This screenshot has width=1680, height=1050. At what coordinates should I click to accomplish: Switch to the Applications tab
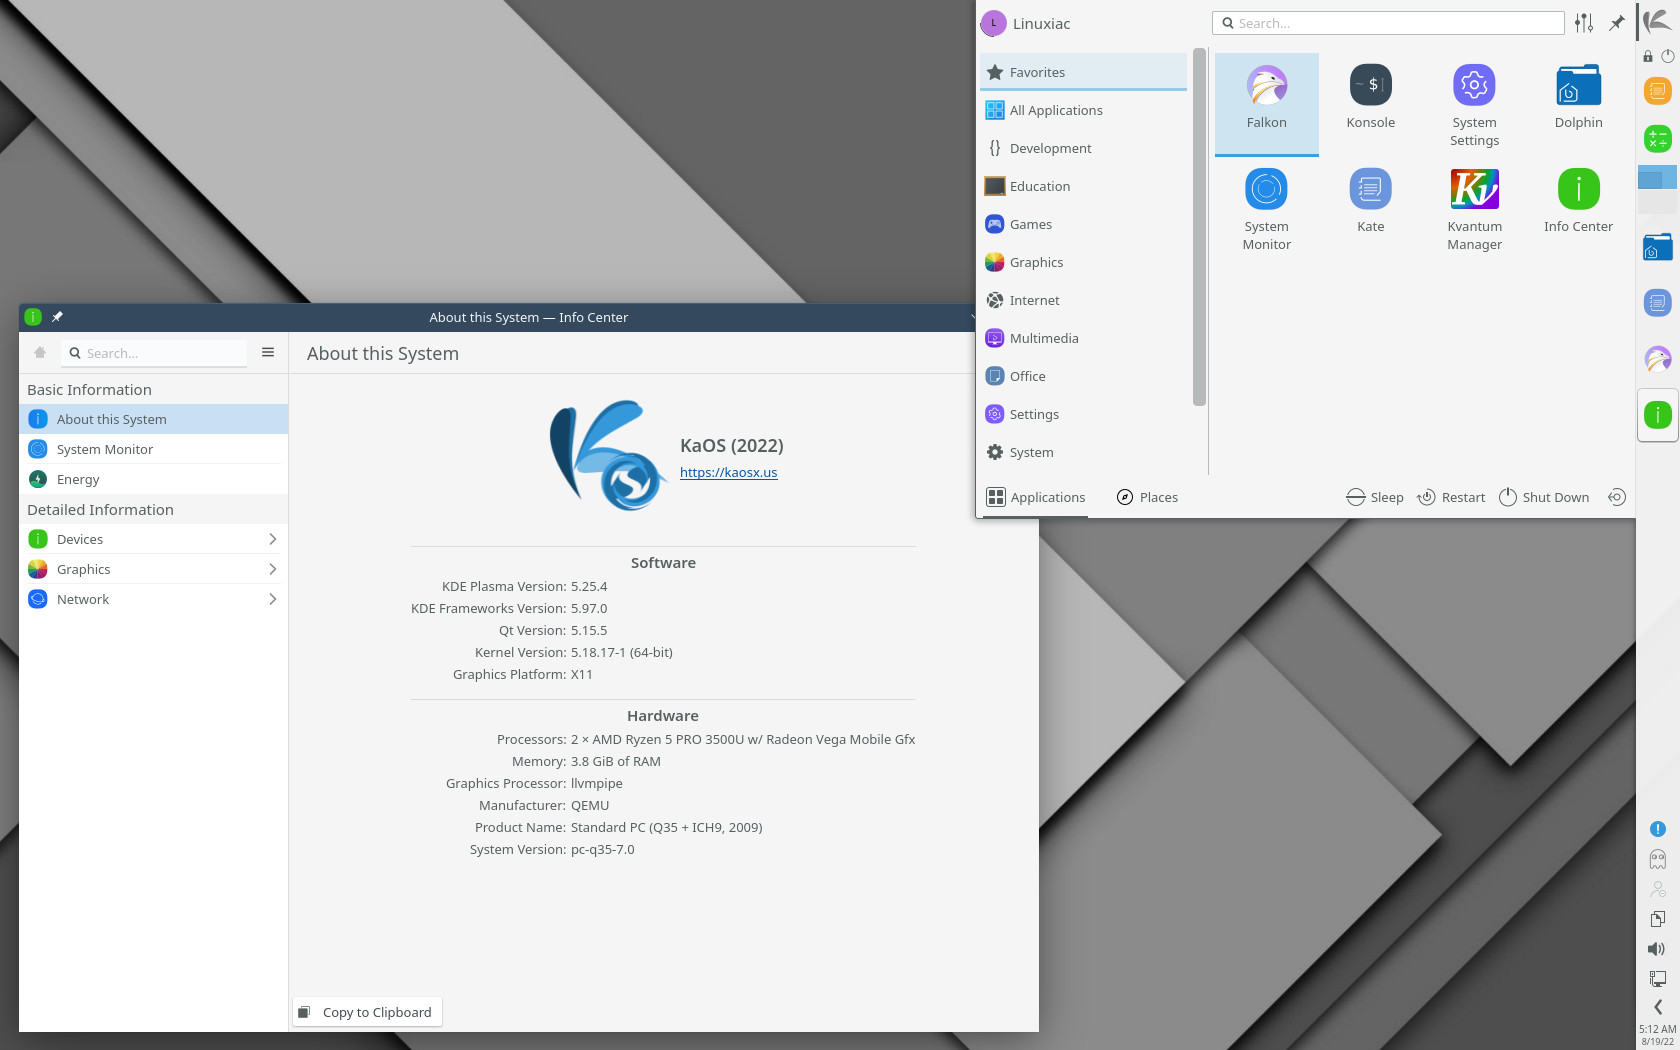(1035, 497)
